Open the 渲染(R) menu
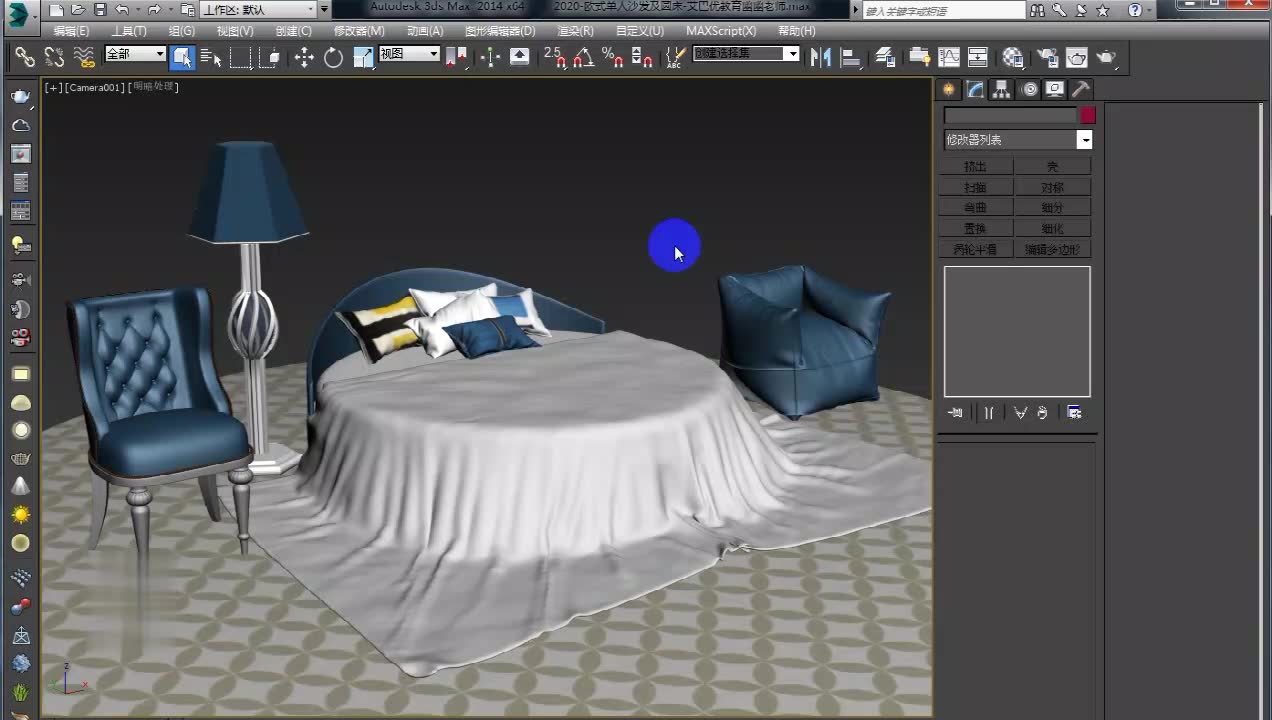This screenshot has height=720, width=1272. click(x=575, y=31)
